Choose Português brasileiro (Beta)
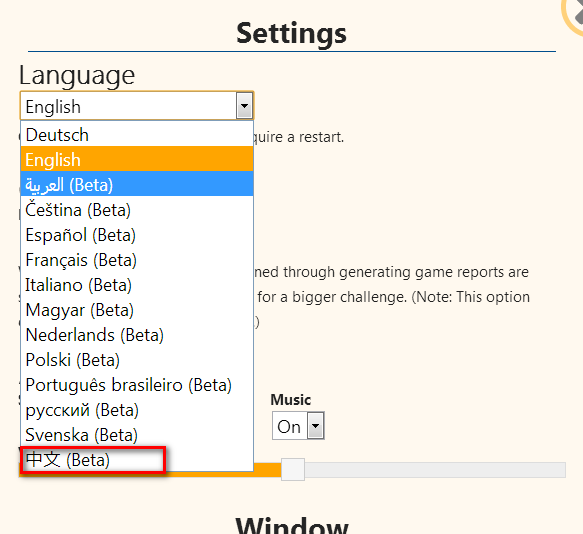583x534 pixels. (137, 384)
